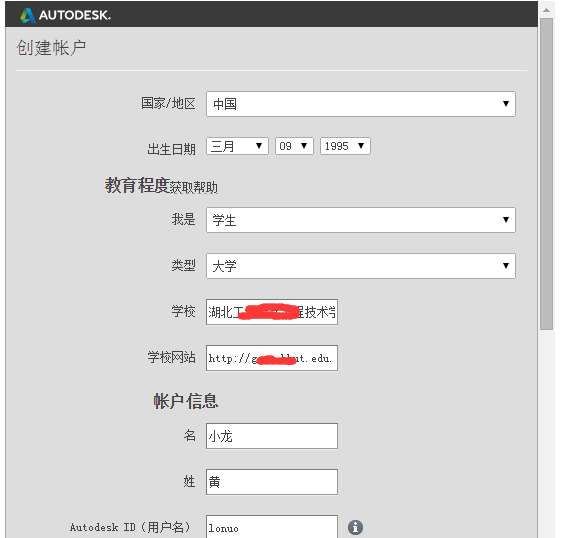Click the vertical scrollbar thumb
This screenshot has width=562, height=538.
point(547,174)
